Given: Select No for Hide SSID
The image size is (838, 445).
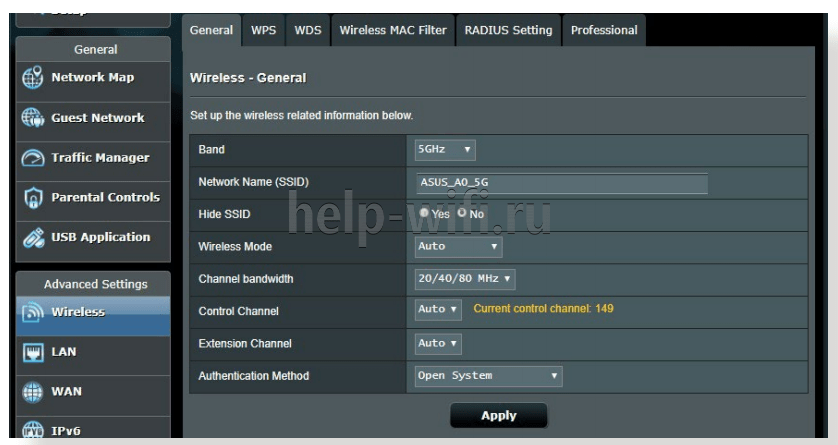Looking at the screenshot, I should tap(462, 213).
